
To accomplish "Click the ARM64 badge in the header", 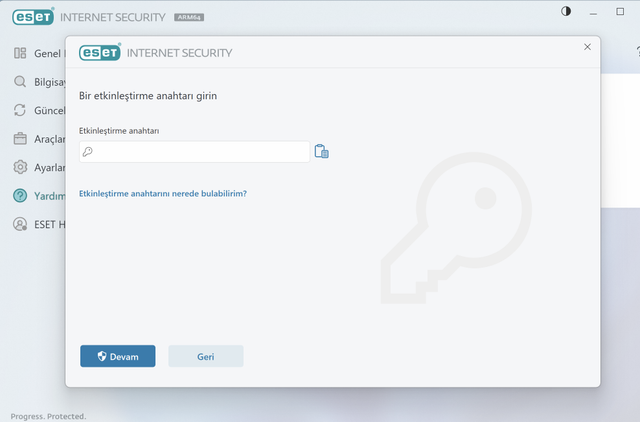I will [x=189, y=17].
